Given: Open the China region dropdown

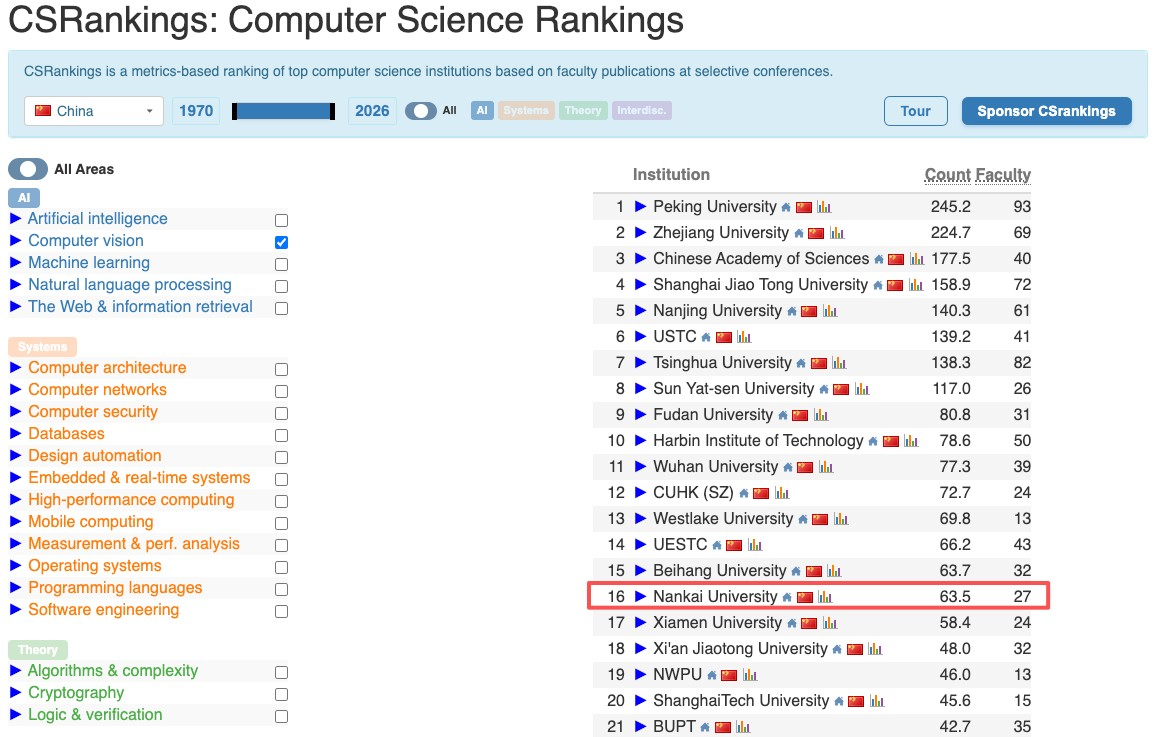Looking at the screenshot, I should point(94,111).
